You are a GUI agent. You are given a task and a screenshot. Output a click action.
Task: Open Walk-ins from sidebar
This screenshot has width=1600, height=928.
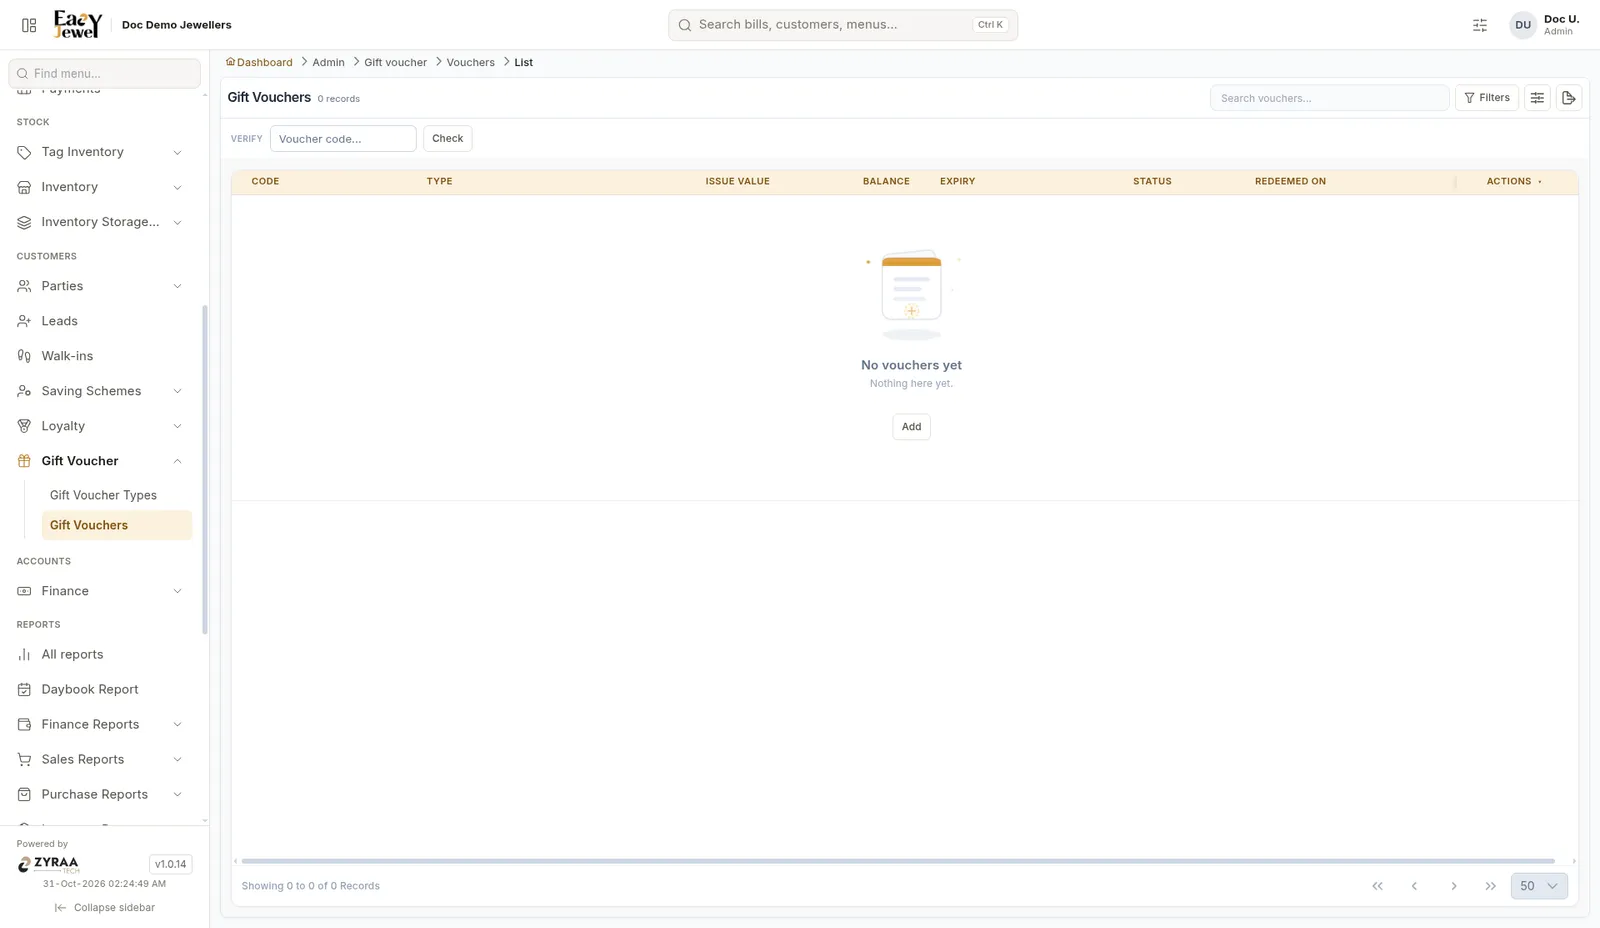tap(100, 356)
